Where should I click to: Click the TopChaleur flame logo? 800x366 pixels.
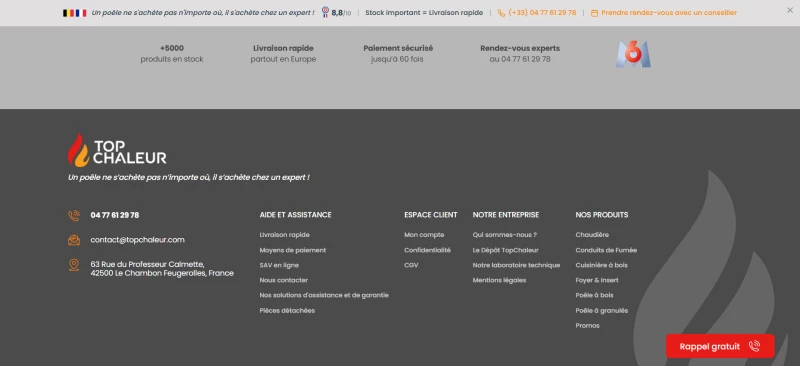pyautogui.click(x=117, y=150)
